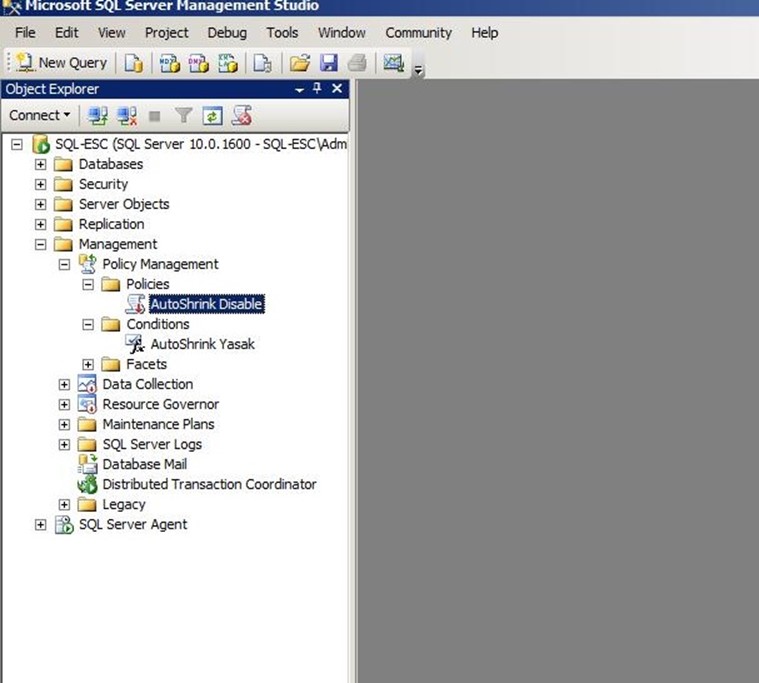The height and width of the screenshot is (683, 759).
Task: Open the toolbar options overflow arrow
Action: pos(418,71)
